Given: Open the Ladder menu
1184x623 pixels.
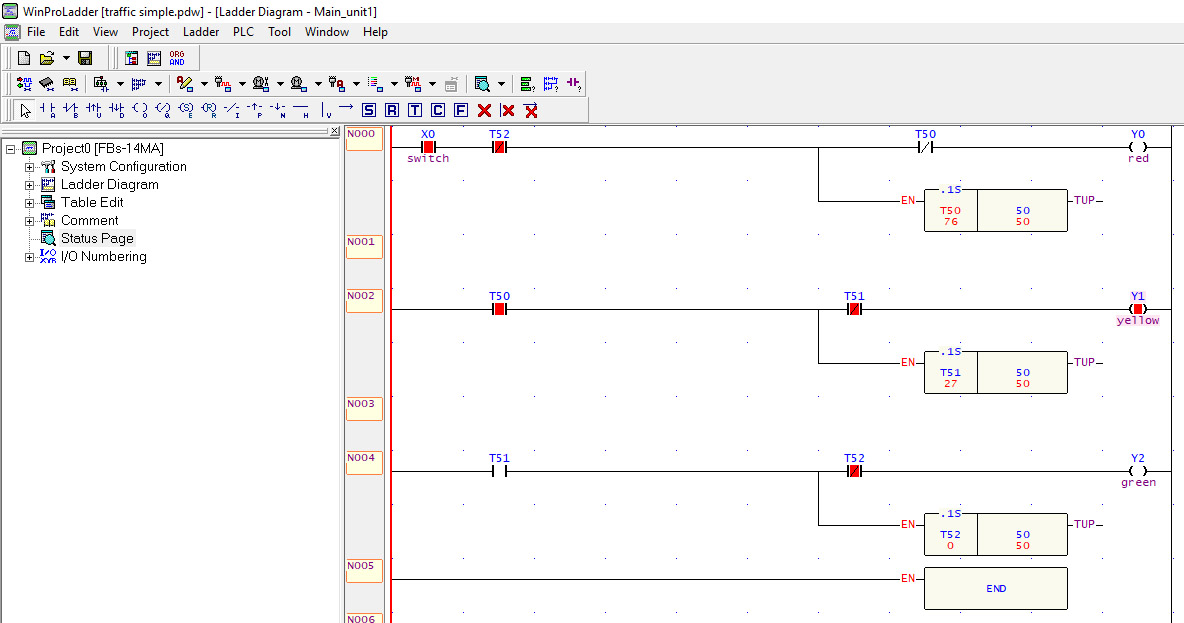Looking at the screenshot, I should [201, 31].
